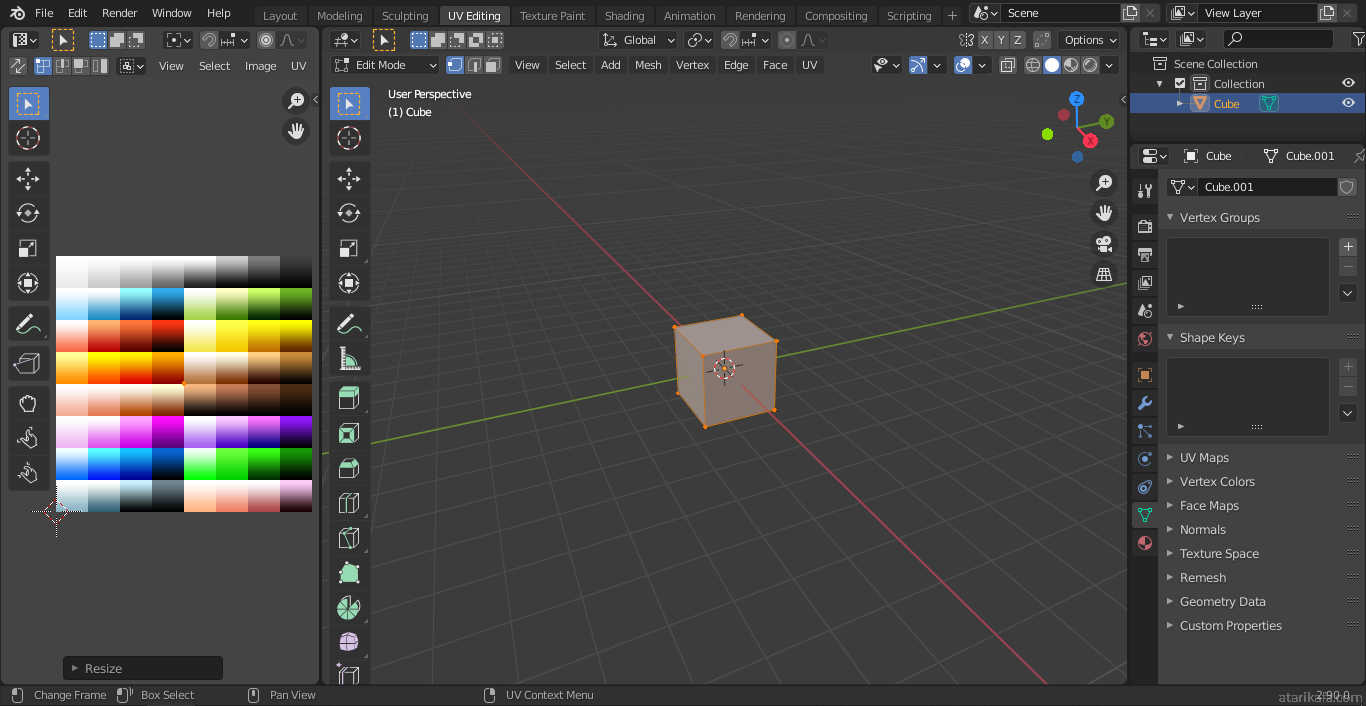This screenshot has height=706, width=1366.
Task: Select the Move tool in the 3D viewport toolbar
Action: [x=349, y=179]
